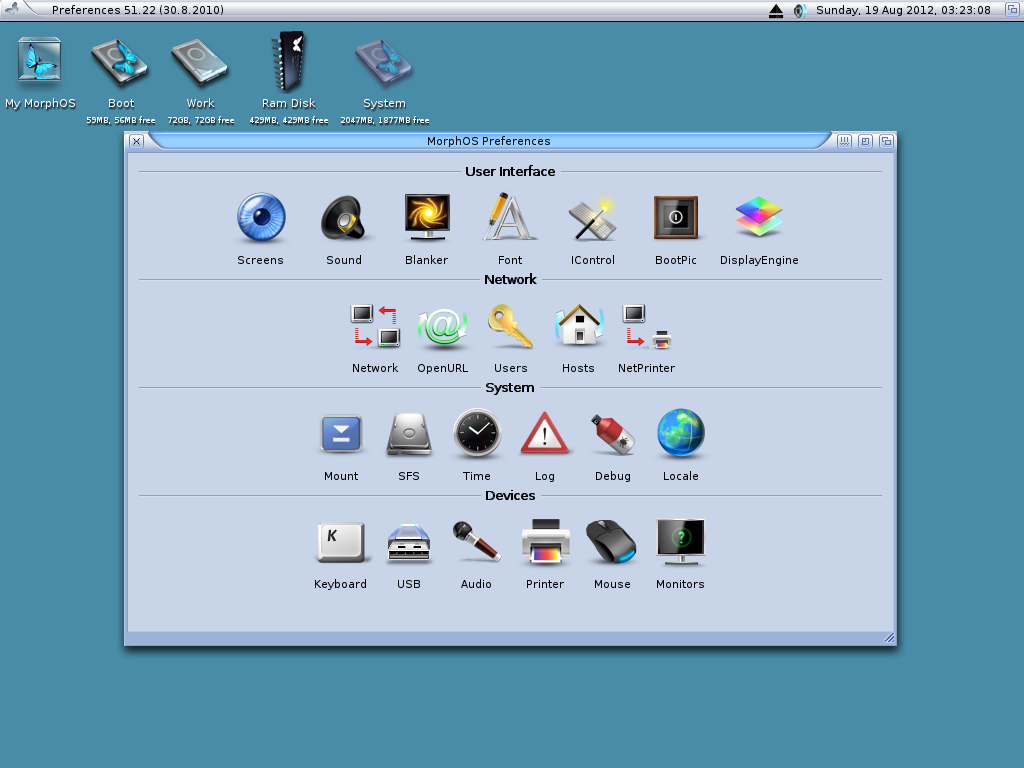Open Hosts house icon
1024x768 pixels.
579,325
